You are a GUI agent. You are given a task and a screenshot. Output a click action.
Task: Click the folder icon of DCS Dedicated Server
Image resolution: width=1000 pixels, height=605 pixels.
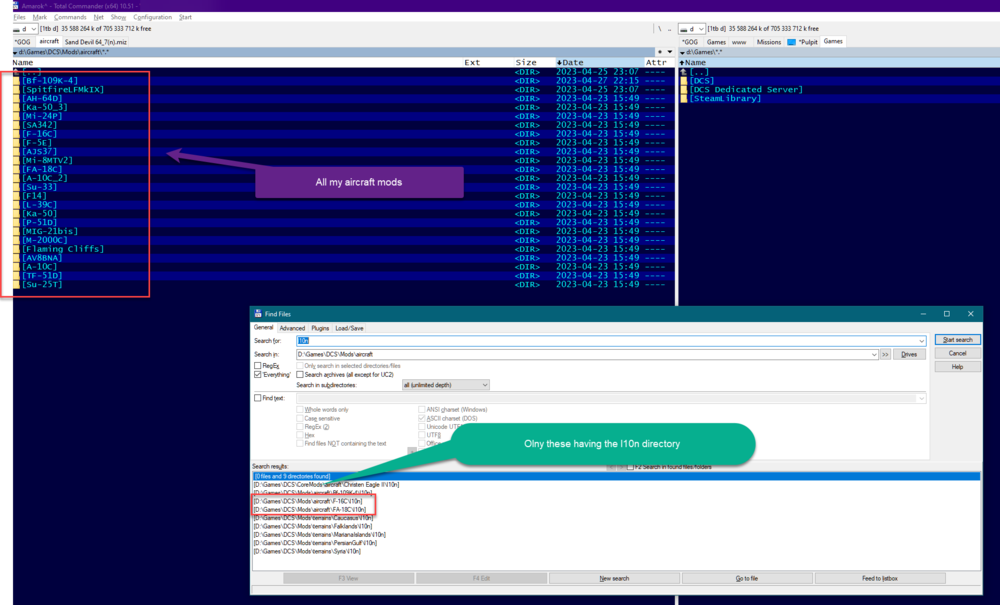pos(684,89)
